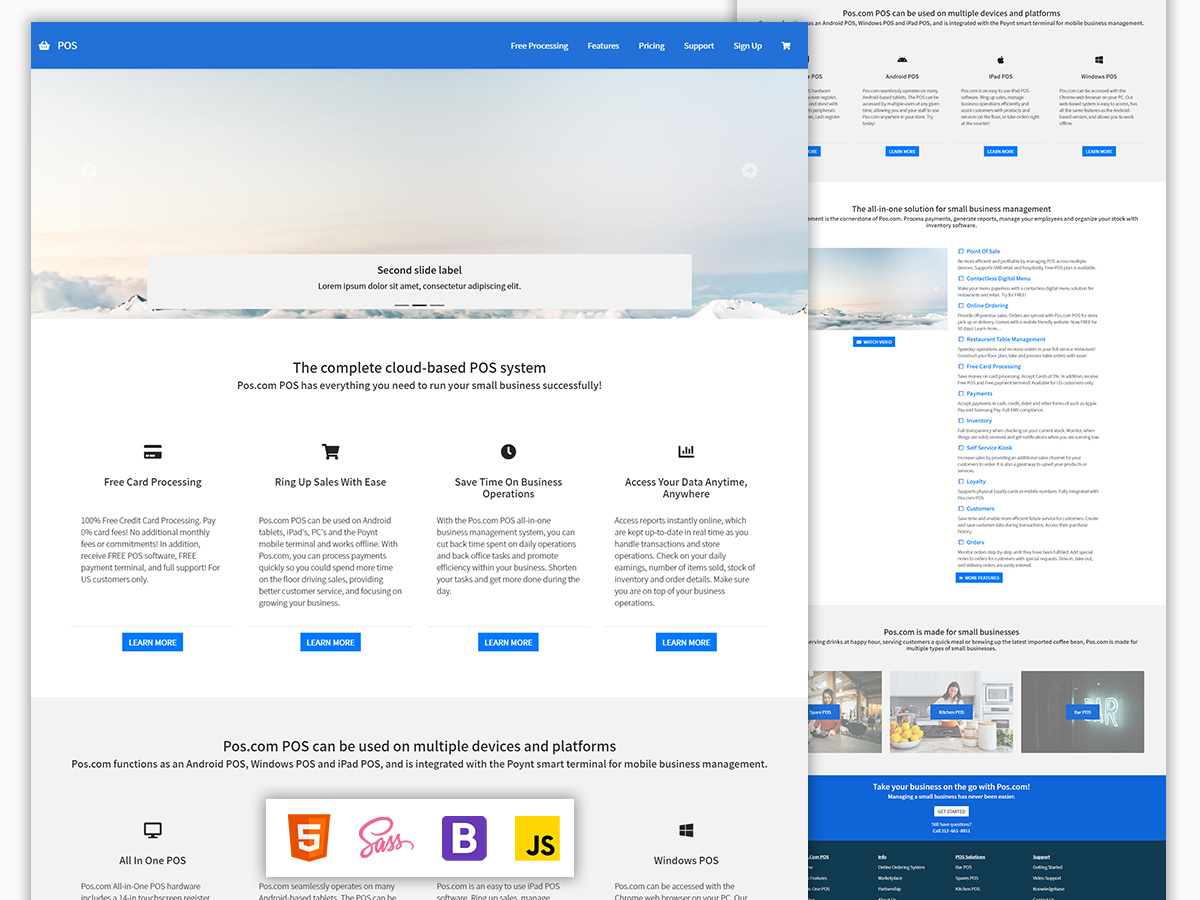This screenshot has height=900, width=1200.
Task: Click Marketplace footer link
Action: 890,878
